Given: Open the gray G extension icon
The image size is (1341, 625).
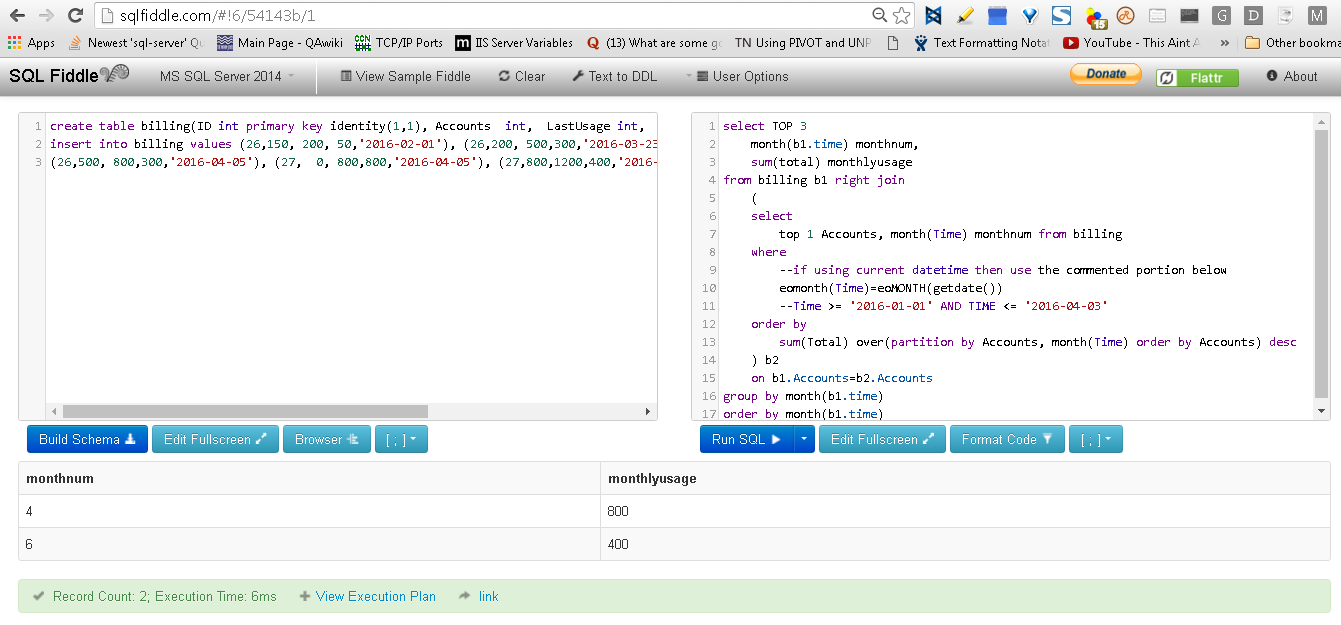Looking at the screenshot, I should (1221, 16).
